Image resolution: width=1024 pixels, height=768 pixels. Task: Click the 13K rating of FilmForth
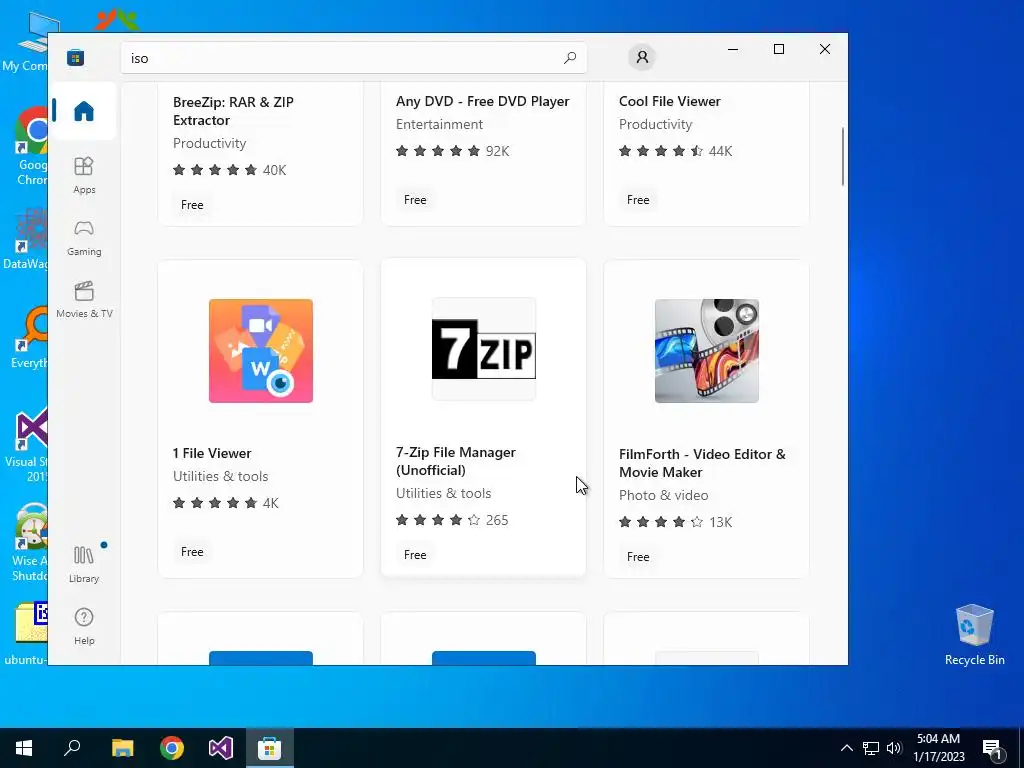coord(675,522)
